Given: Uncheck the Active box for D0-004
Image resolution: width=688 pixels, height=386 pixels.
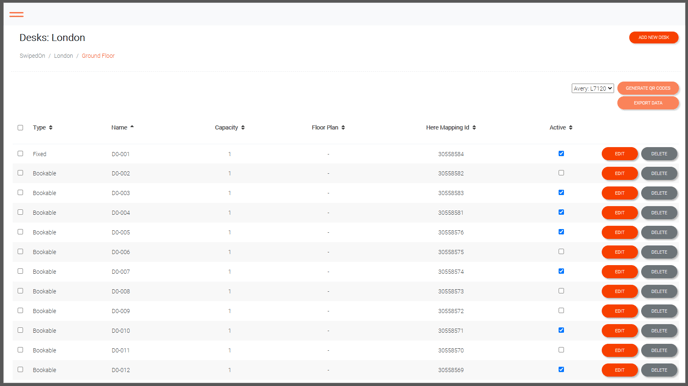Looking at the screenshot, I should point(561,212).
